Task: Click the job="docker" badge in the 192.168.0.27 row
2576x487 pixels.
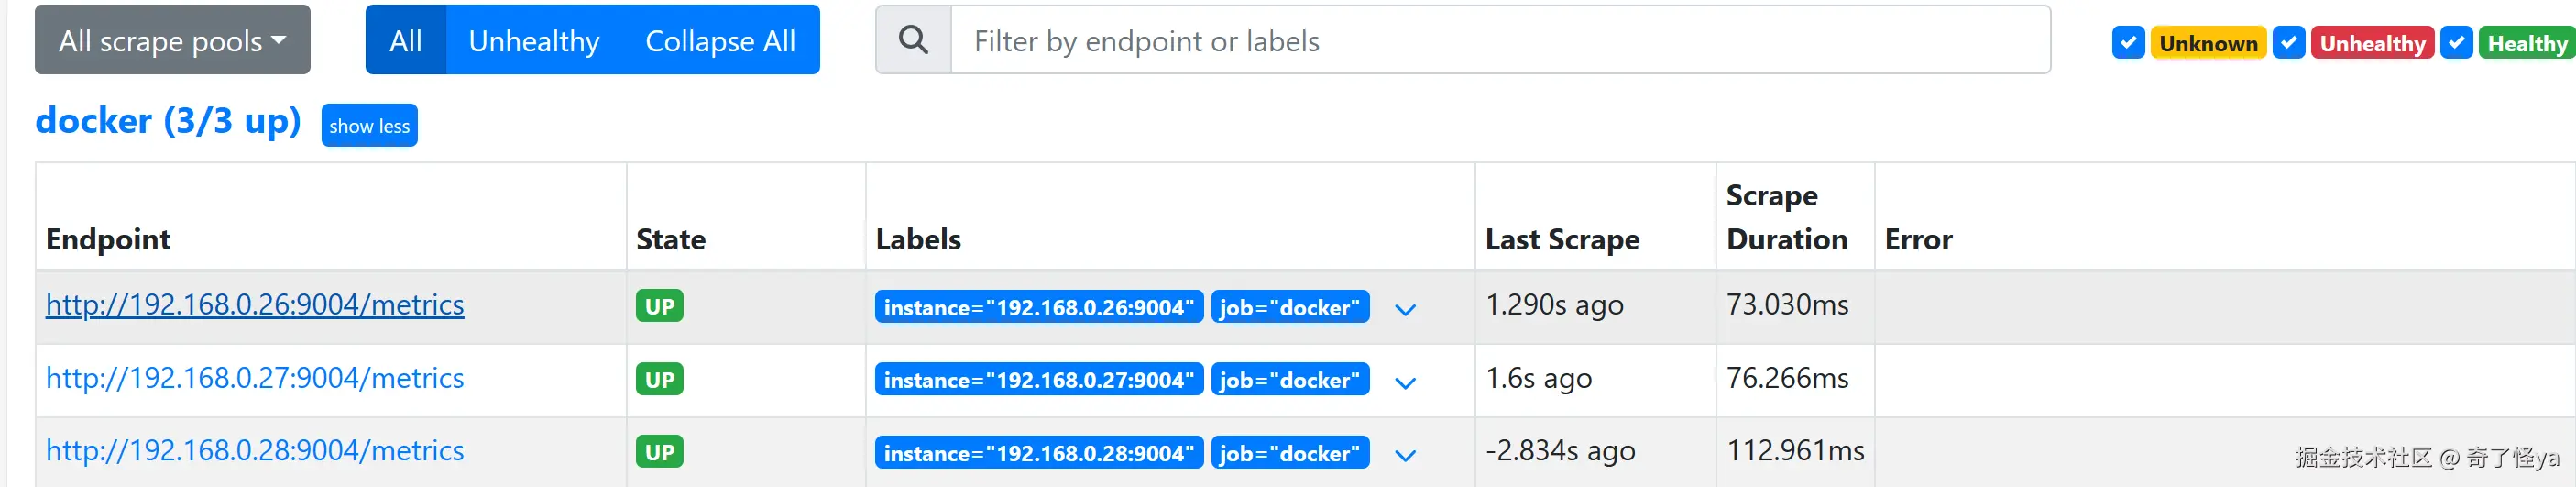Action: point(1289,380)
